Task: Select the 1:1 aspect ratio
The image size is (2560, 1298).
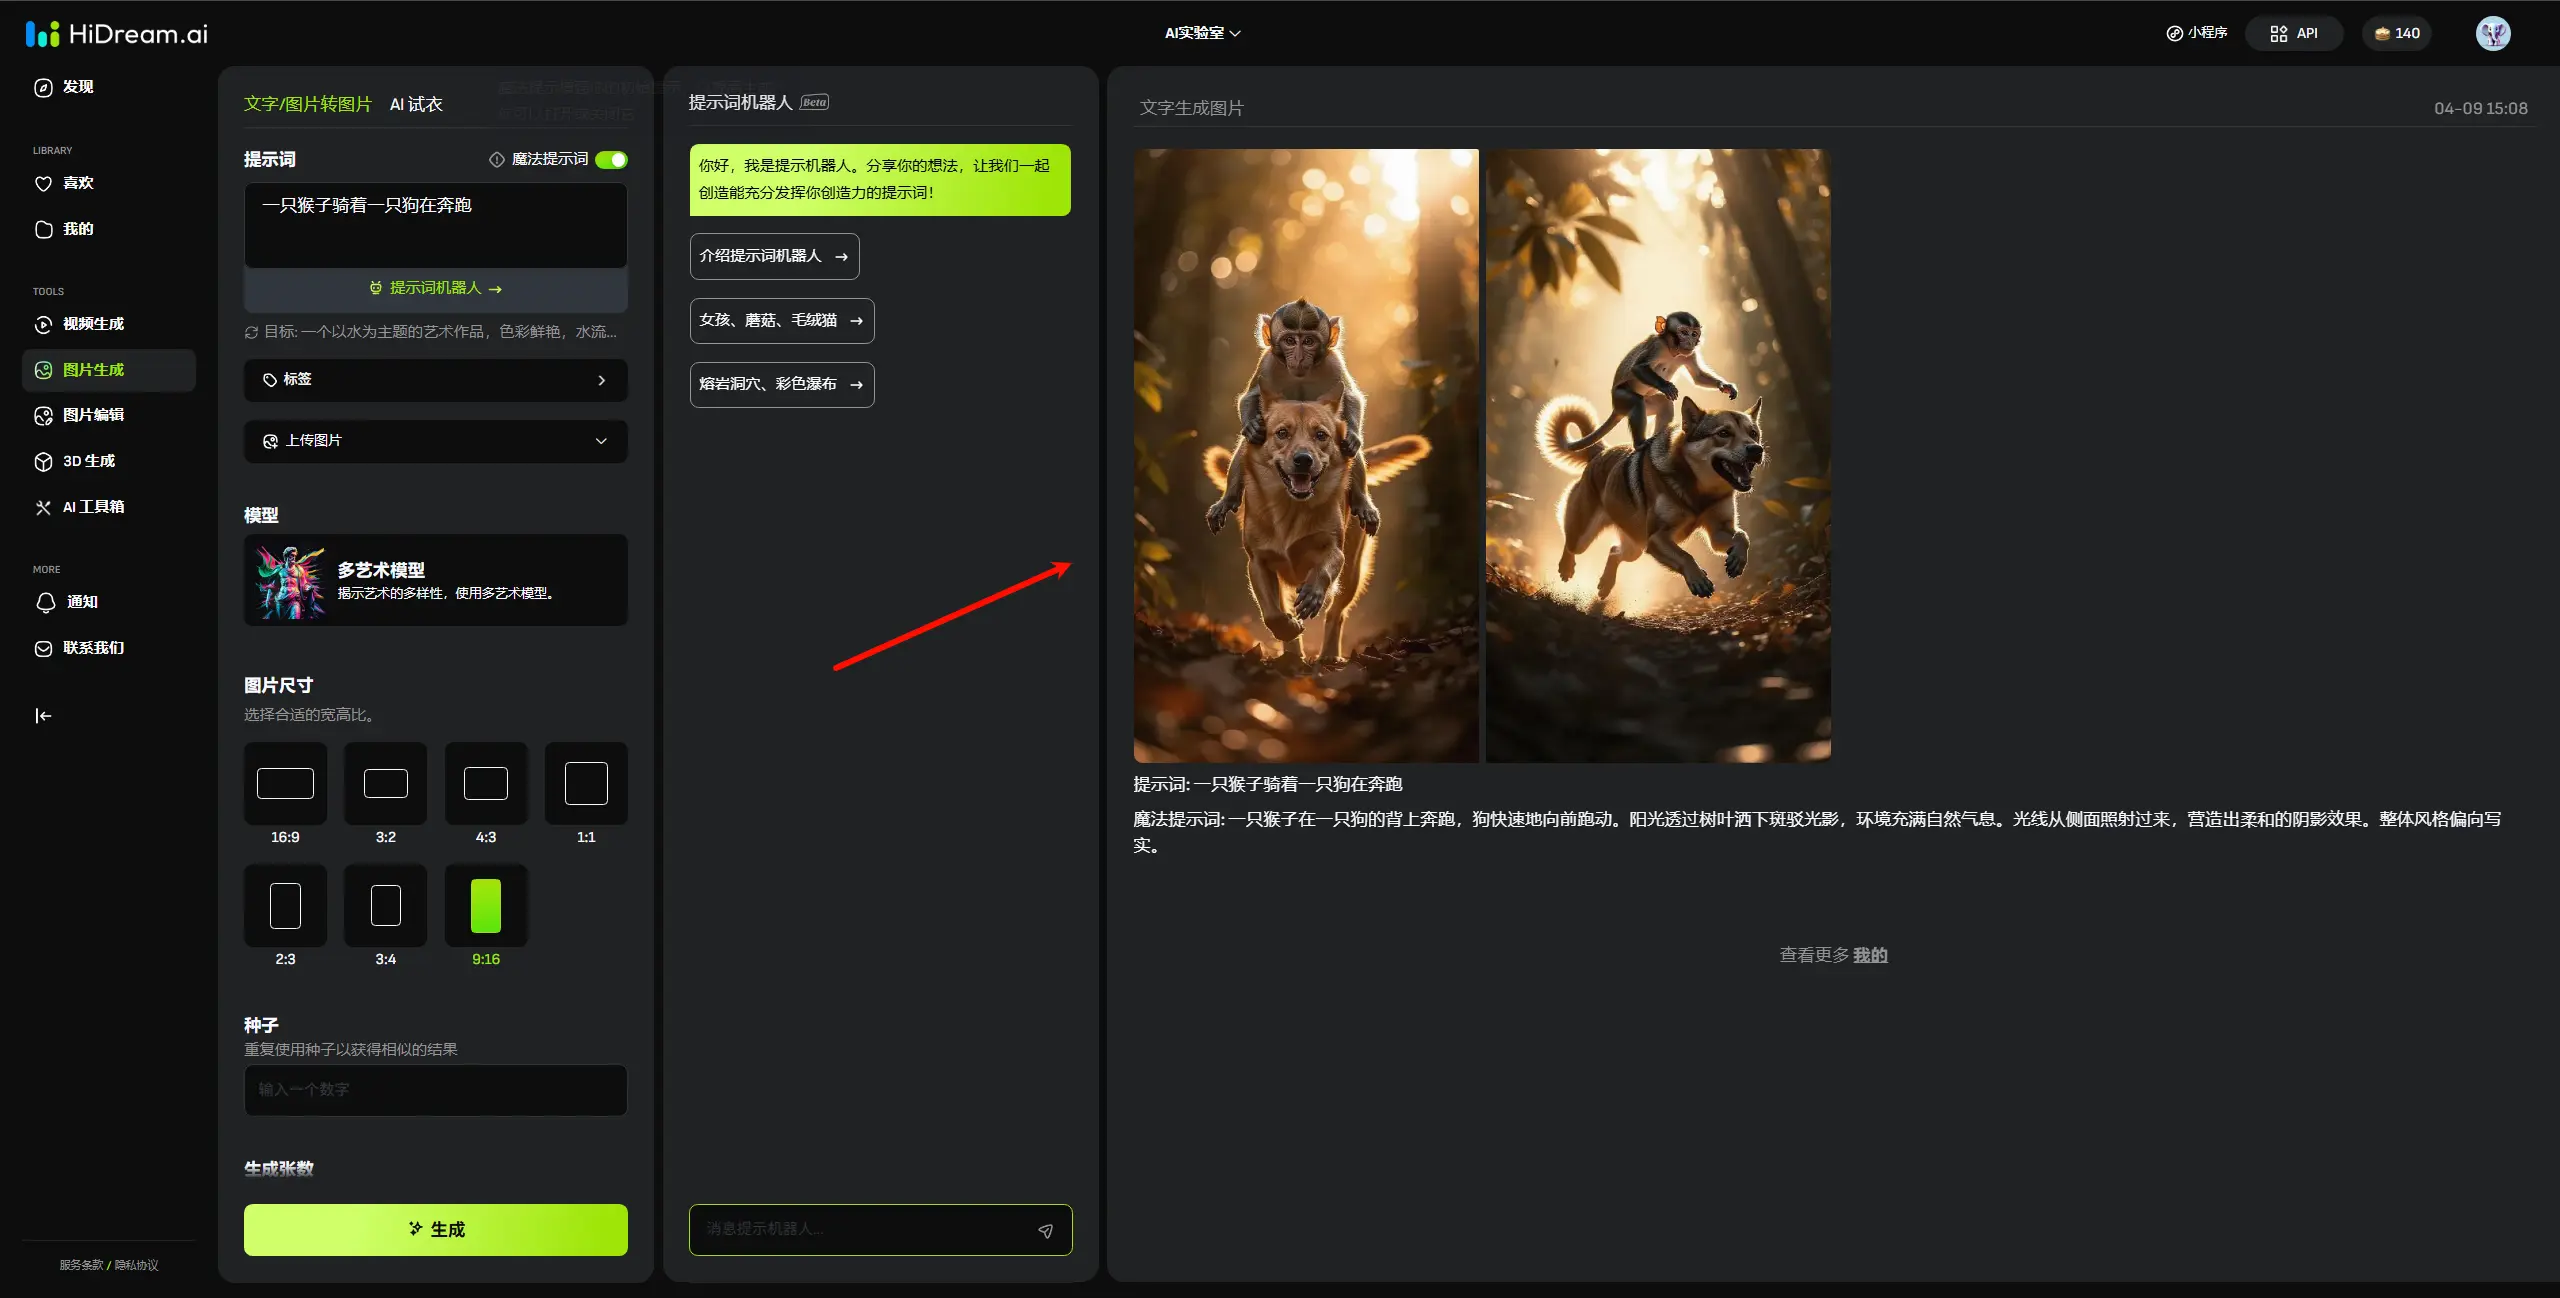Action: coord(586,784)
